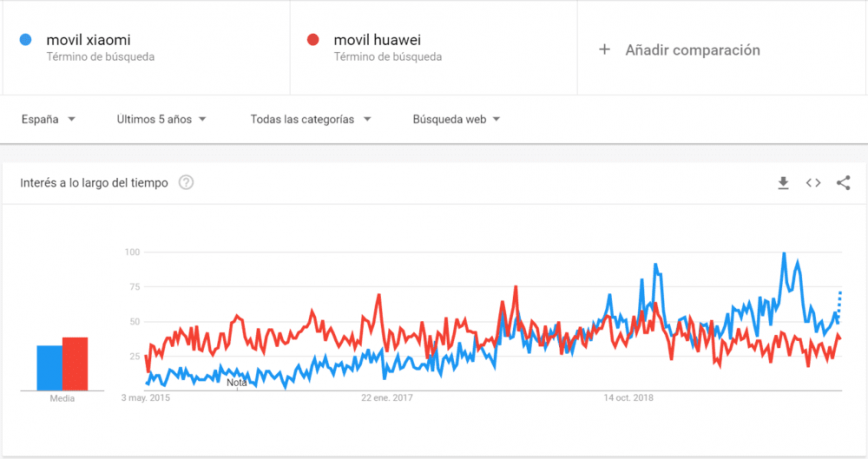
Task: Click the 14 oct. 2018 date label
Action: (x=629, y=398)
